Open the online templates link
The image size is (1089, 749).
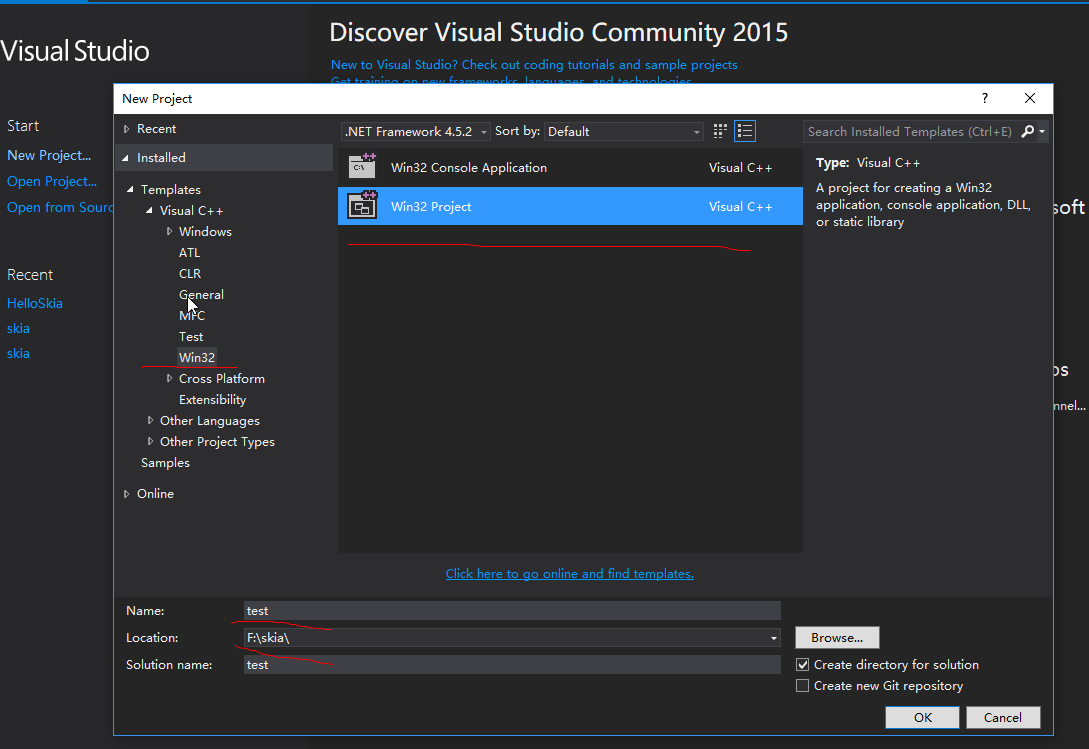coord(570,574)
